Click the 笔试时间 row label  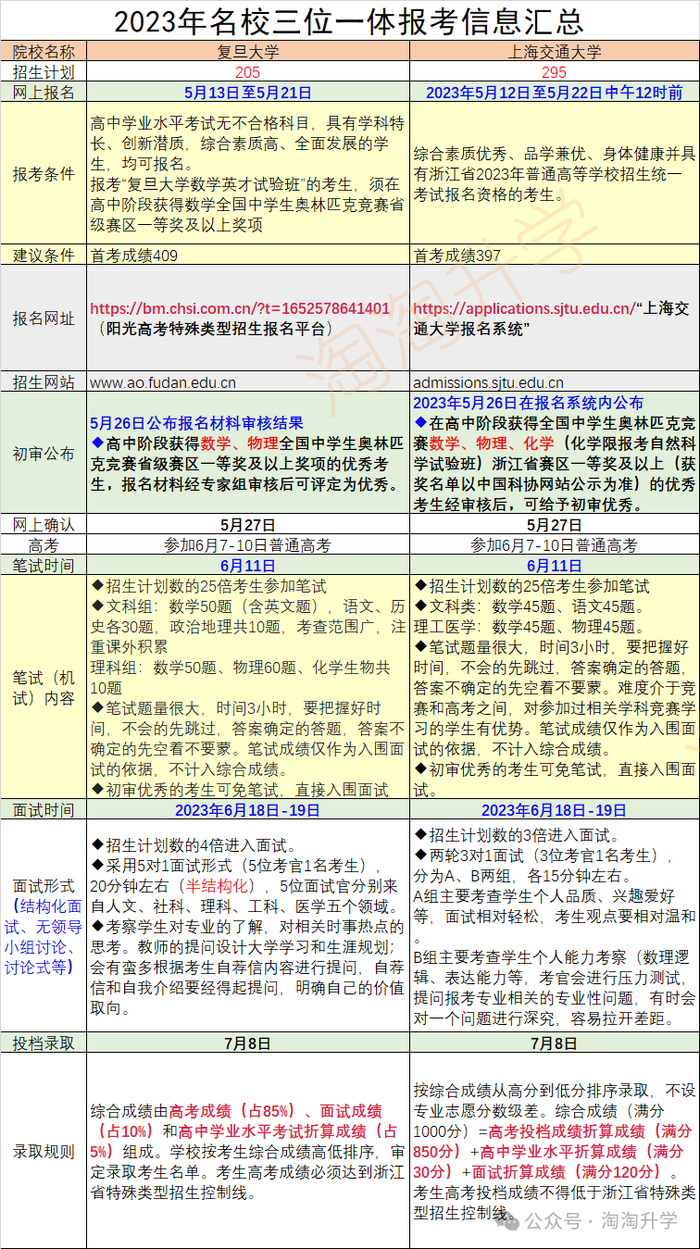[43, 565]
